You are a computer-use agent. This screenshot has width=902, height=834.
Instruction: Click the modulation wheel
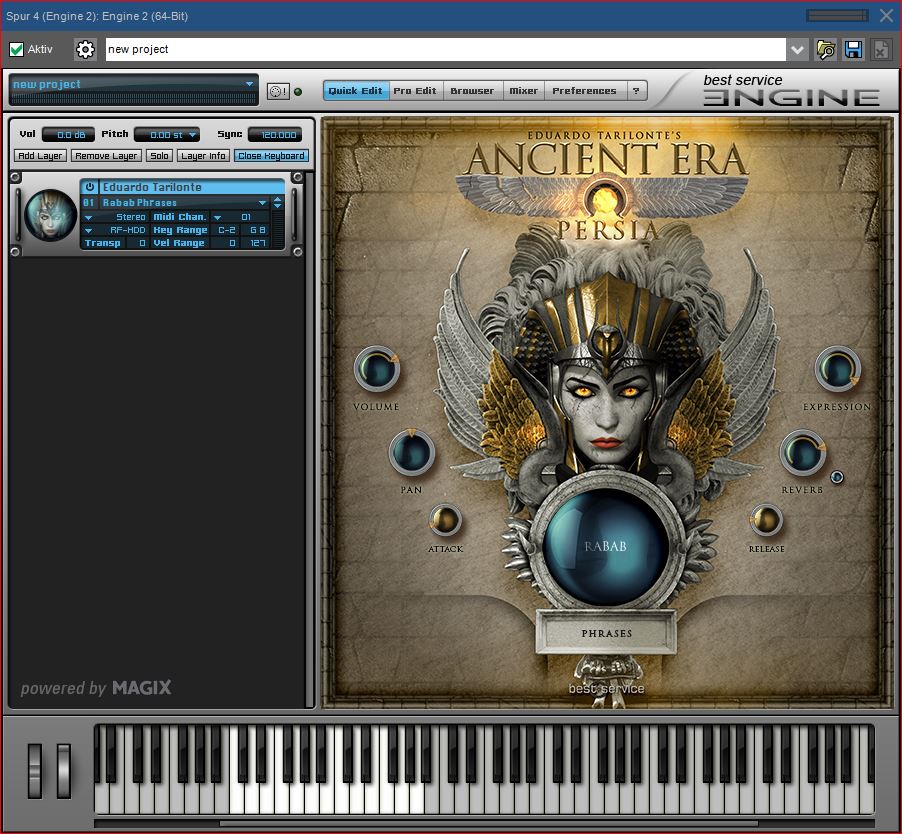coord(64,771)
